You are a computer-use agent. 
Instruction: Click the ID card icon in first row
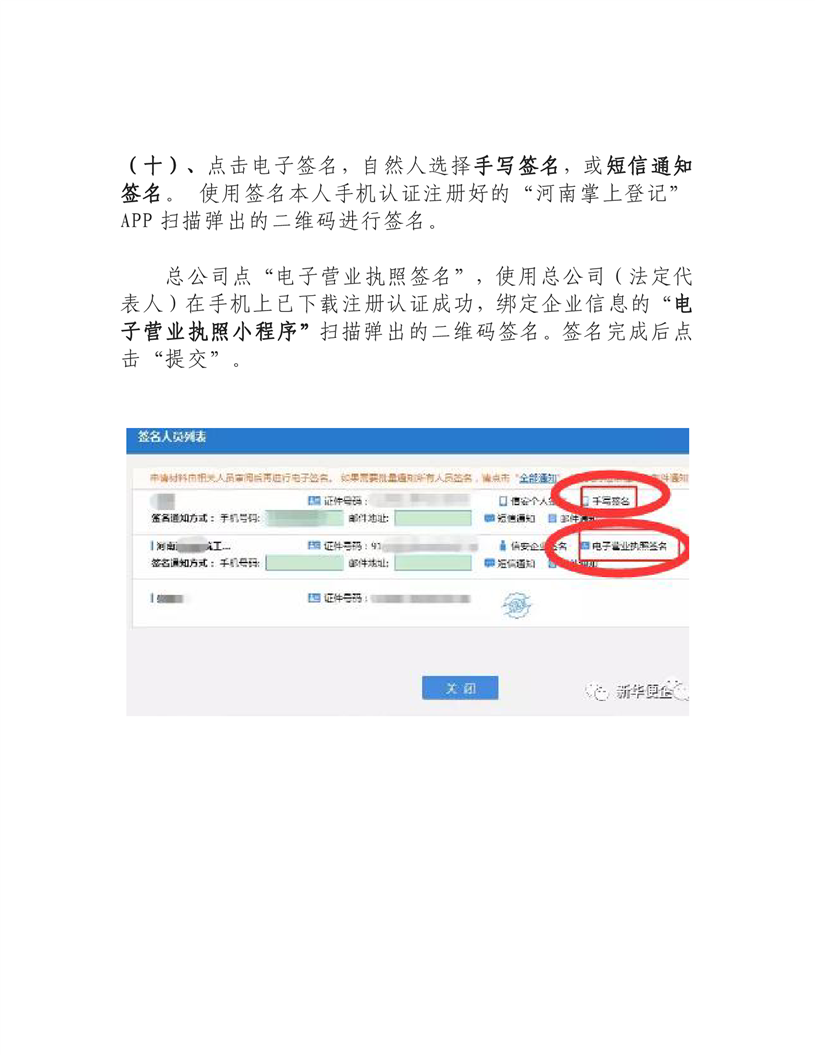click(x=314, y=501)
